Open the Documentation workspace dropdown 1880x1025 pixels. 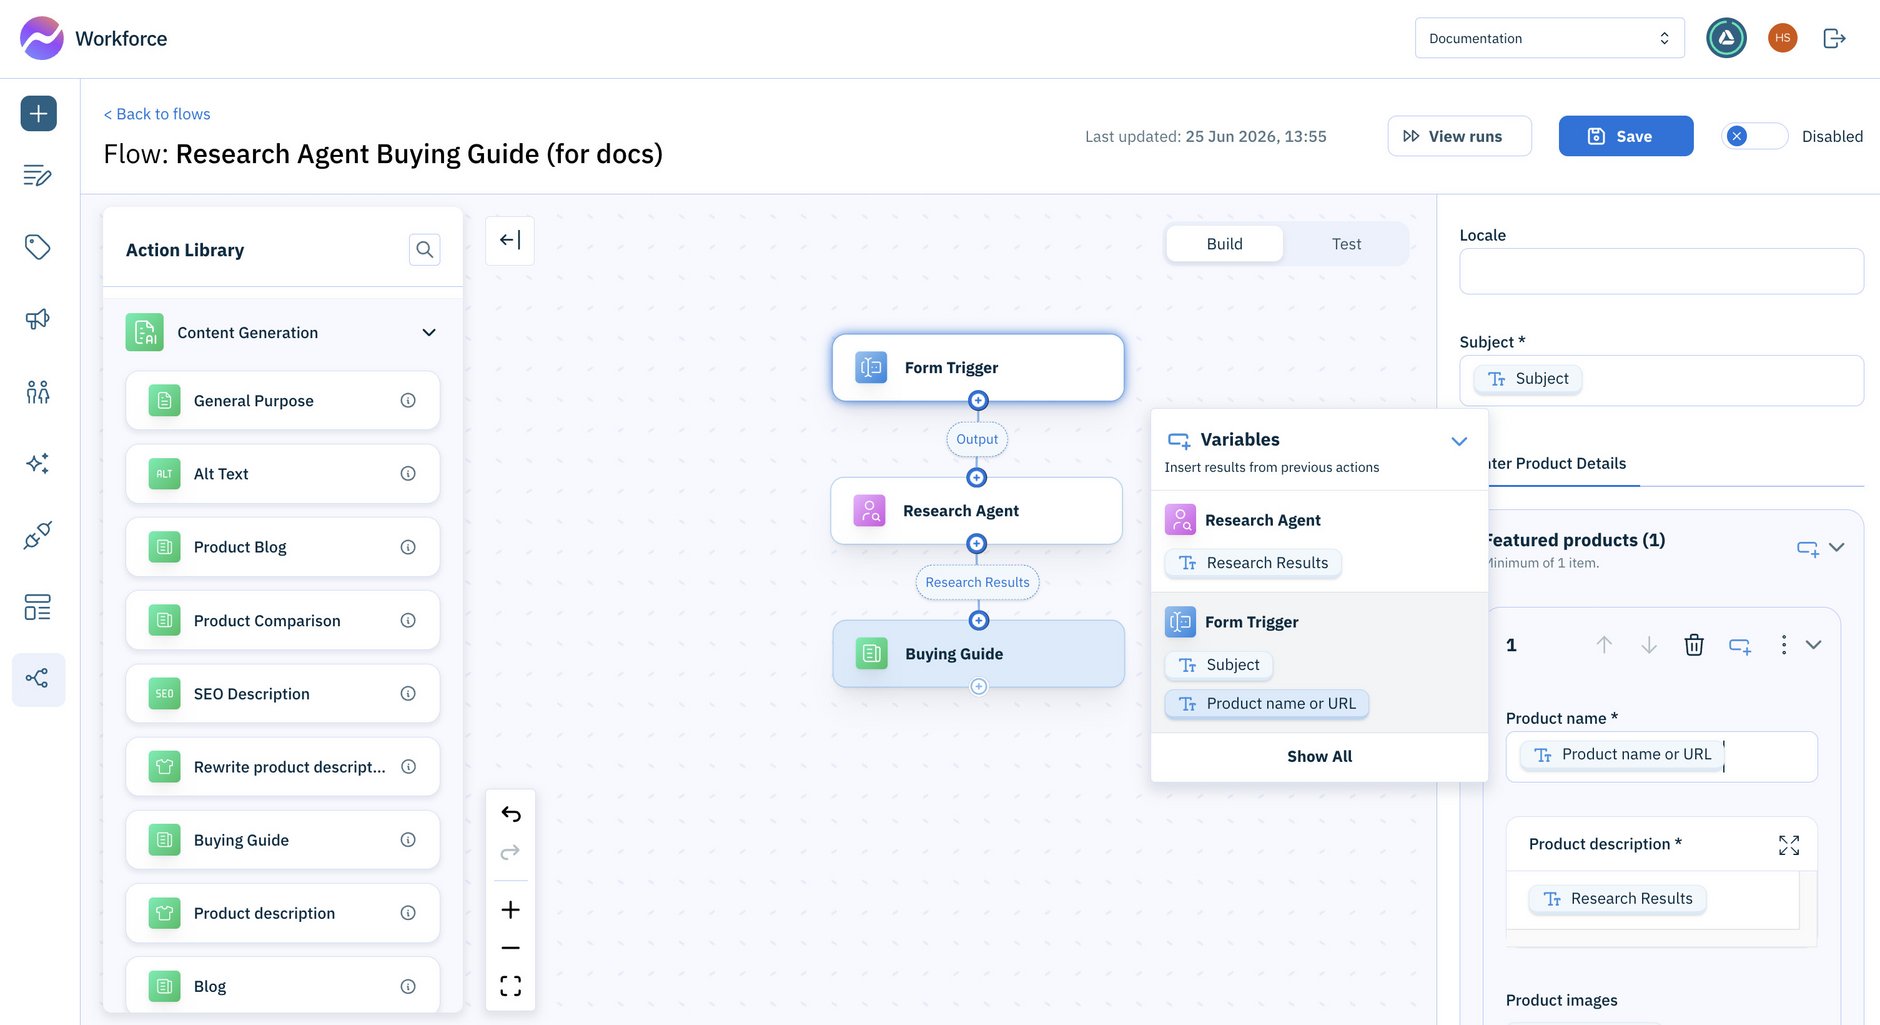pos(1549,38)
